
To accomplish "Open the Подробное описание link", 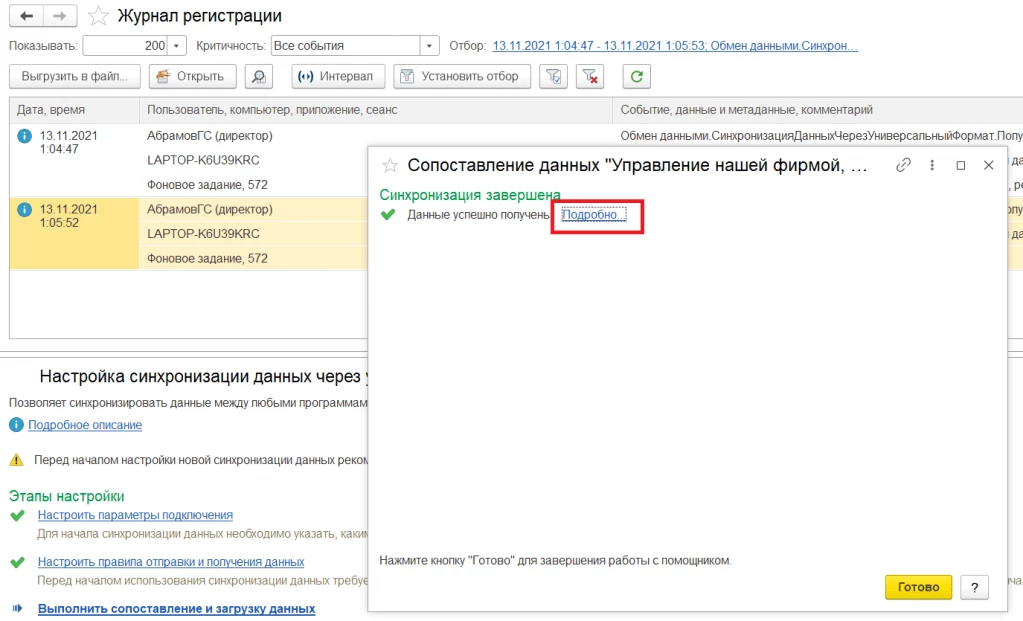I will [85, 425].
